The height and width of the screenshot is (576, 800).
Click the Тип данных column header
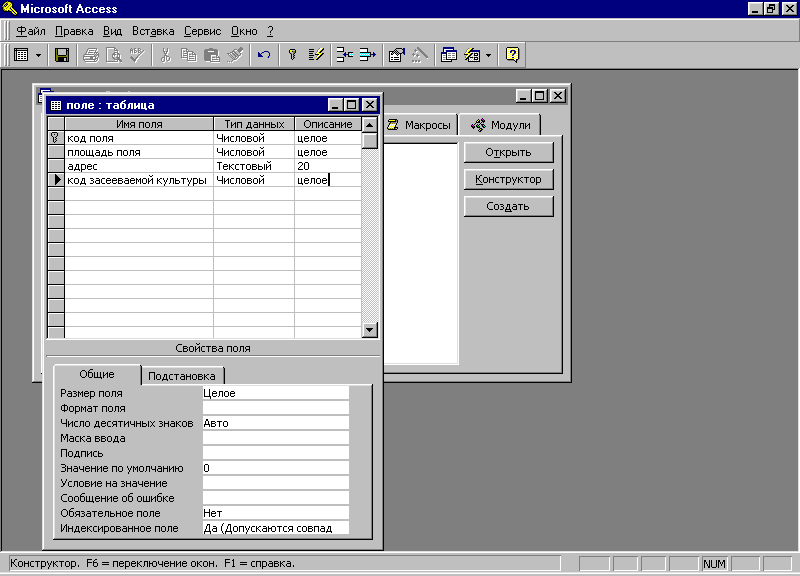pyautogui.click(x=254, y=124)
